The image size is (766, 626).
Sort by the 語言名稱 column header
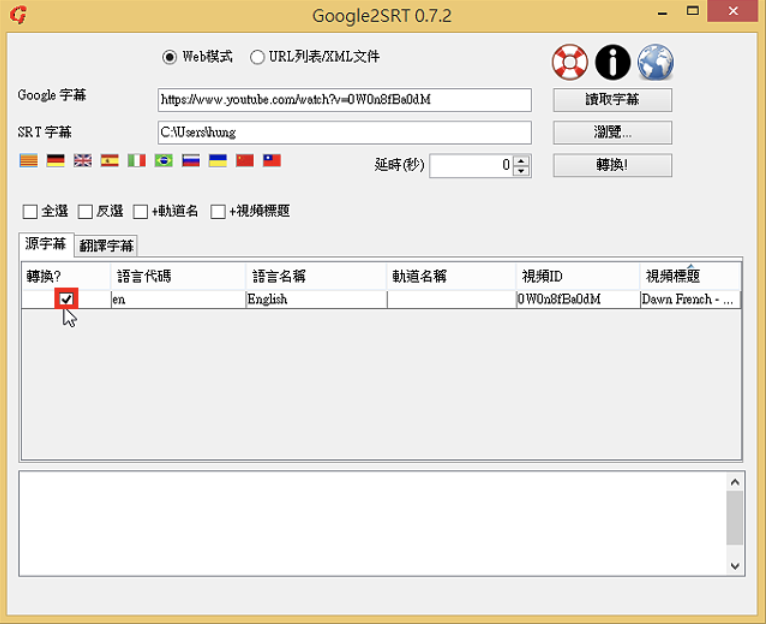coord(316,276)
